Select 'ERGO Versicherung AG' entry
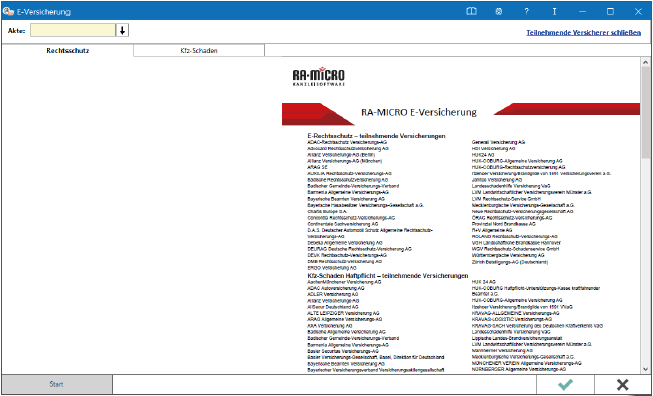The image size is (653, 396). (332, 268)
